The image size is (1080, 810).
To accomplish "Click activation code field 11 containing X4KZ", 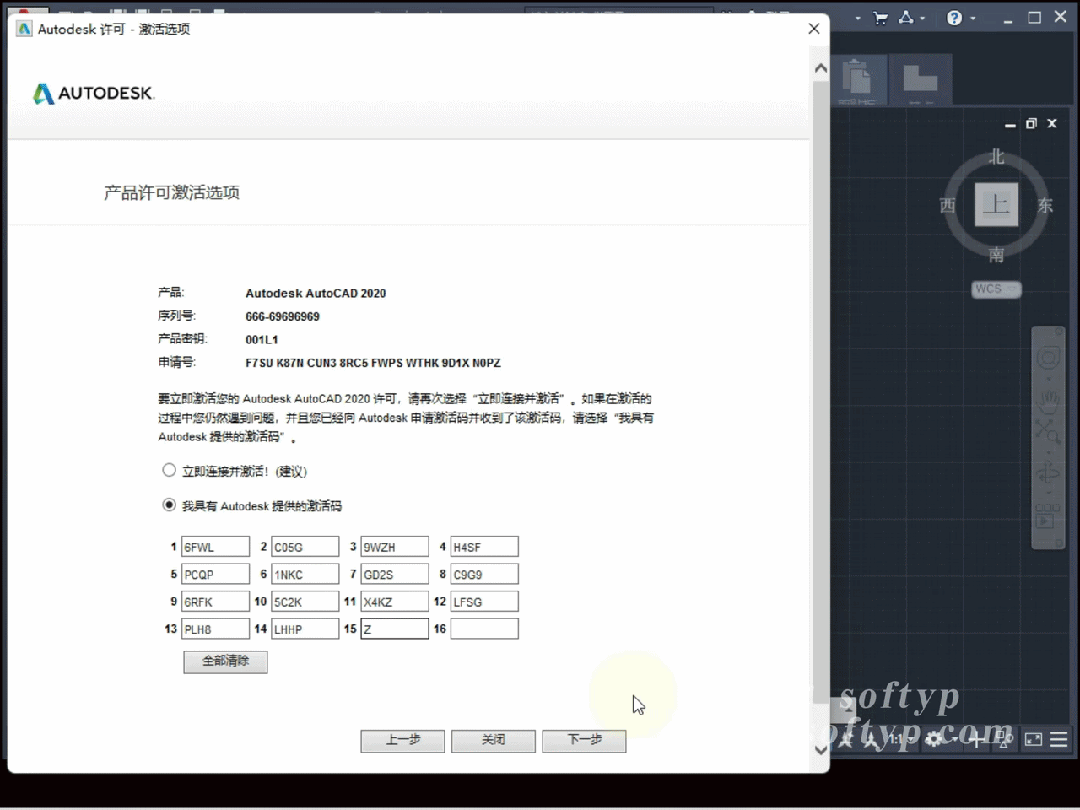I will [x=395, y=601].
